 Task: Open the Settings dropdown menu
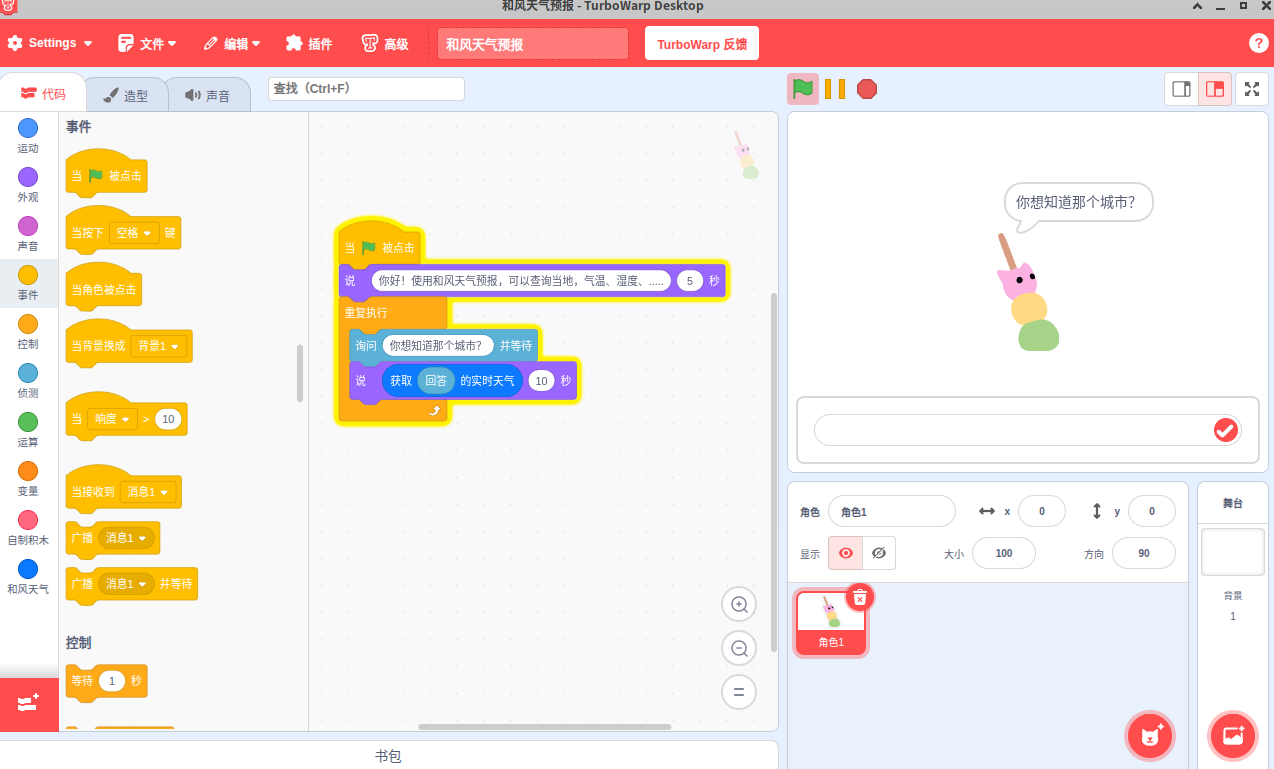click(50, 44)
